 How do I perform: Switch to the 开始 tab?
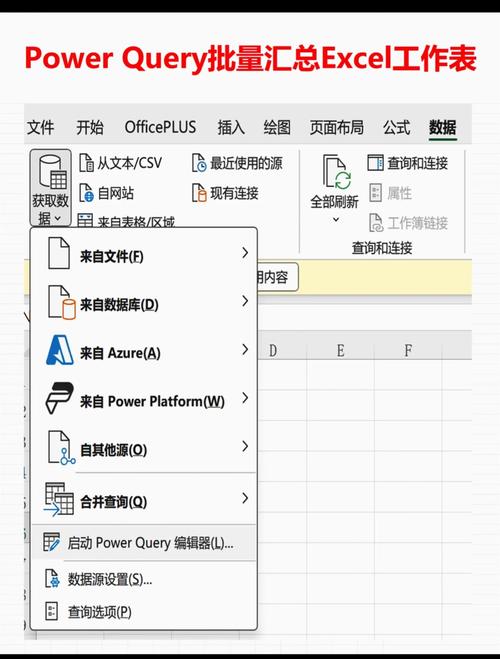tap(89, 127)
